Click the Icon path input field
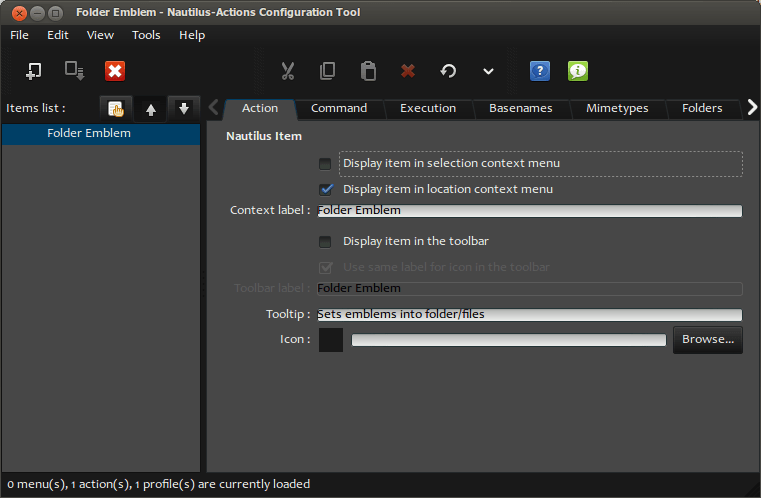This screenshot has height=498, width=761. pos(509,340)
